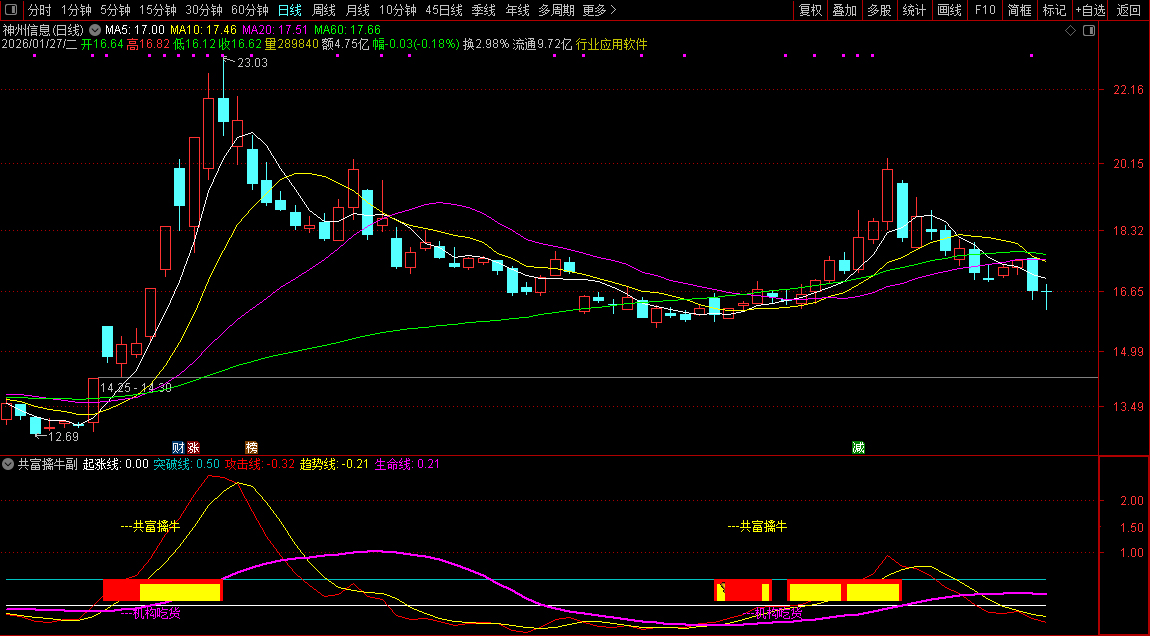Switch to the 周线 weekly period tab

tap(324, 10)
